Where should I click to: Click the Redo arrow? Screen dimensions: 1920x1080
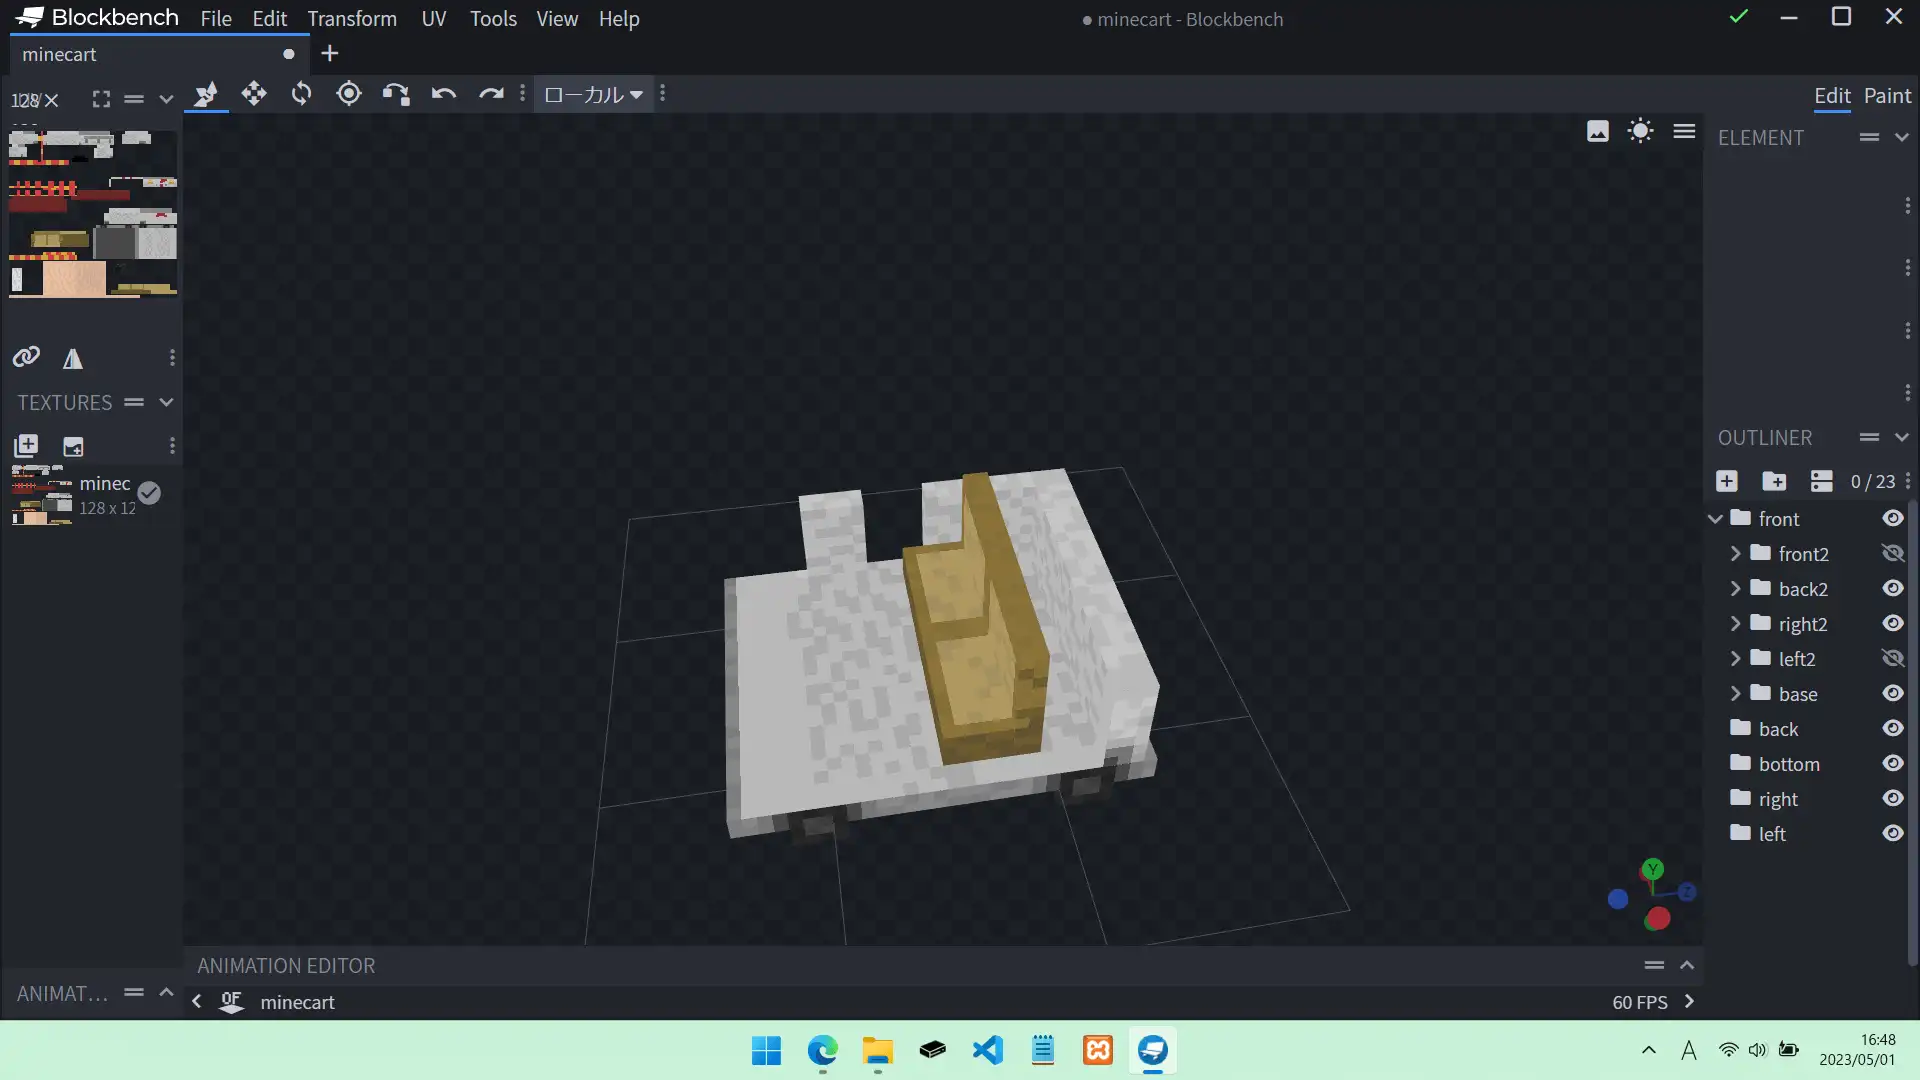pyautogui.click(x=490, y=94)
